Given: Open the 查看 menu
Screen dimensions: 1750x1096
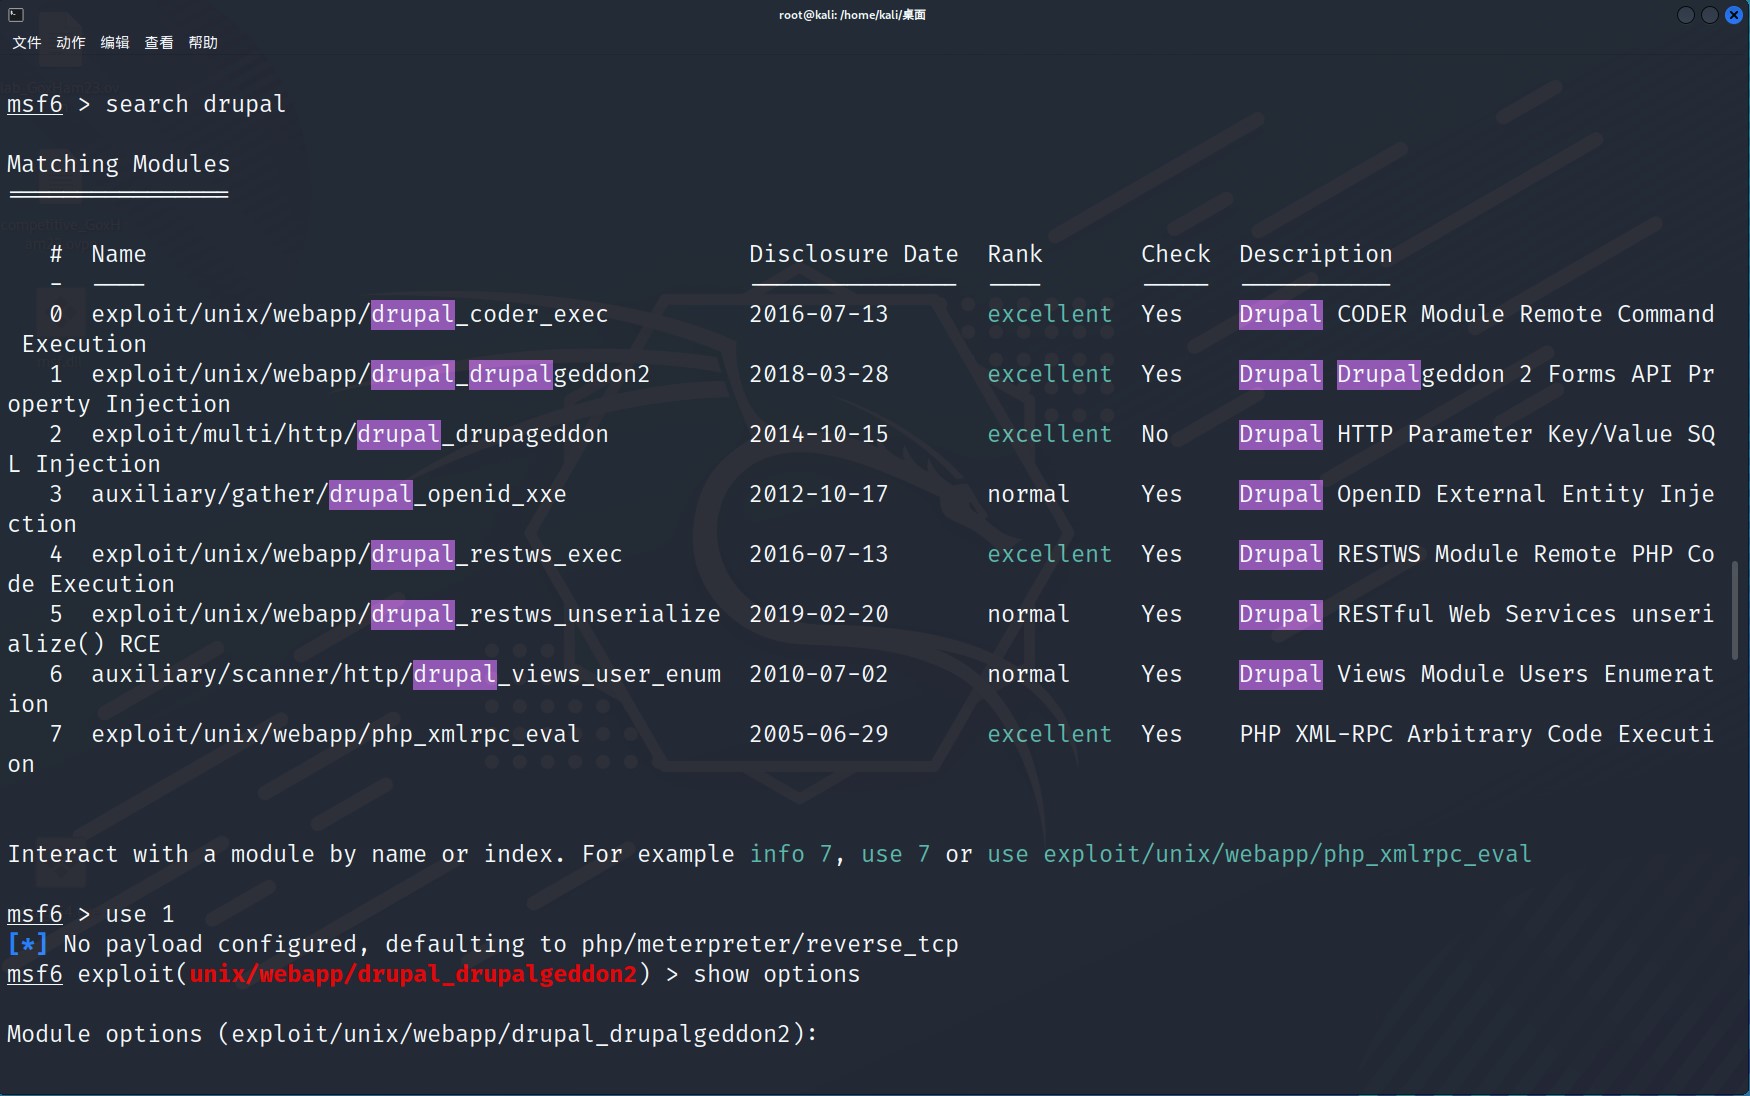Looking at the screenshot, I should [x=159, y=42].
